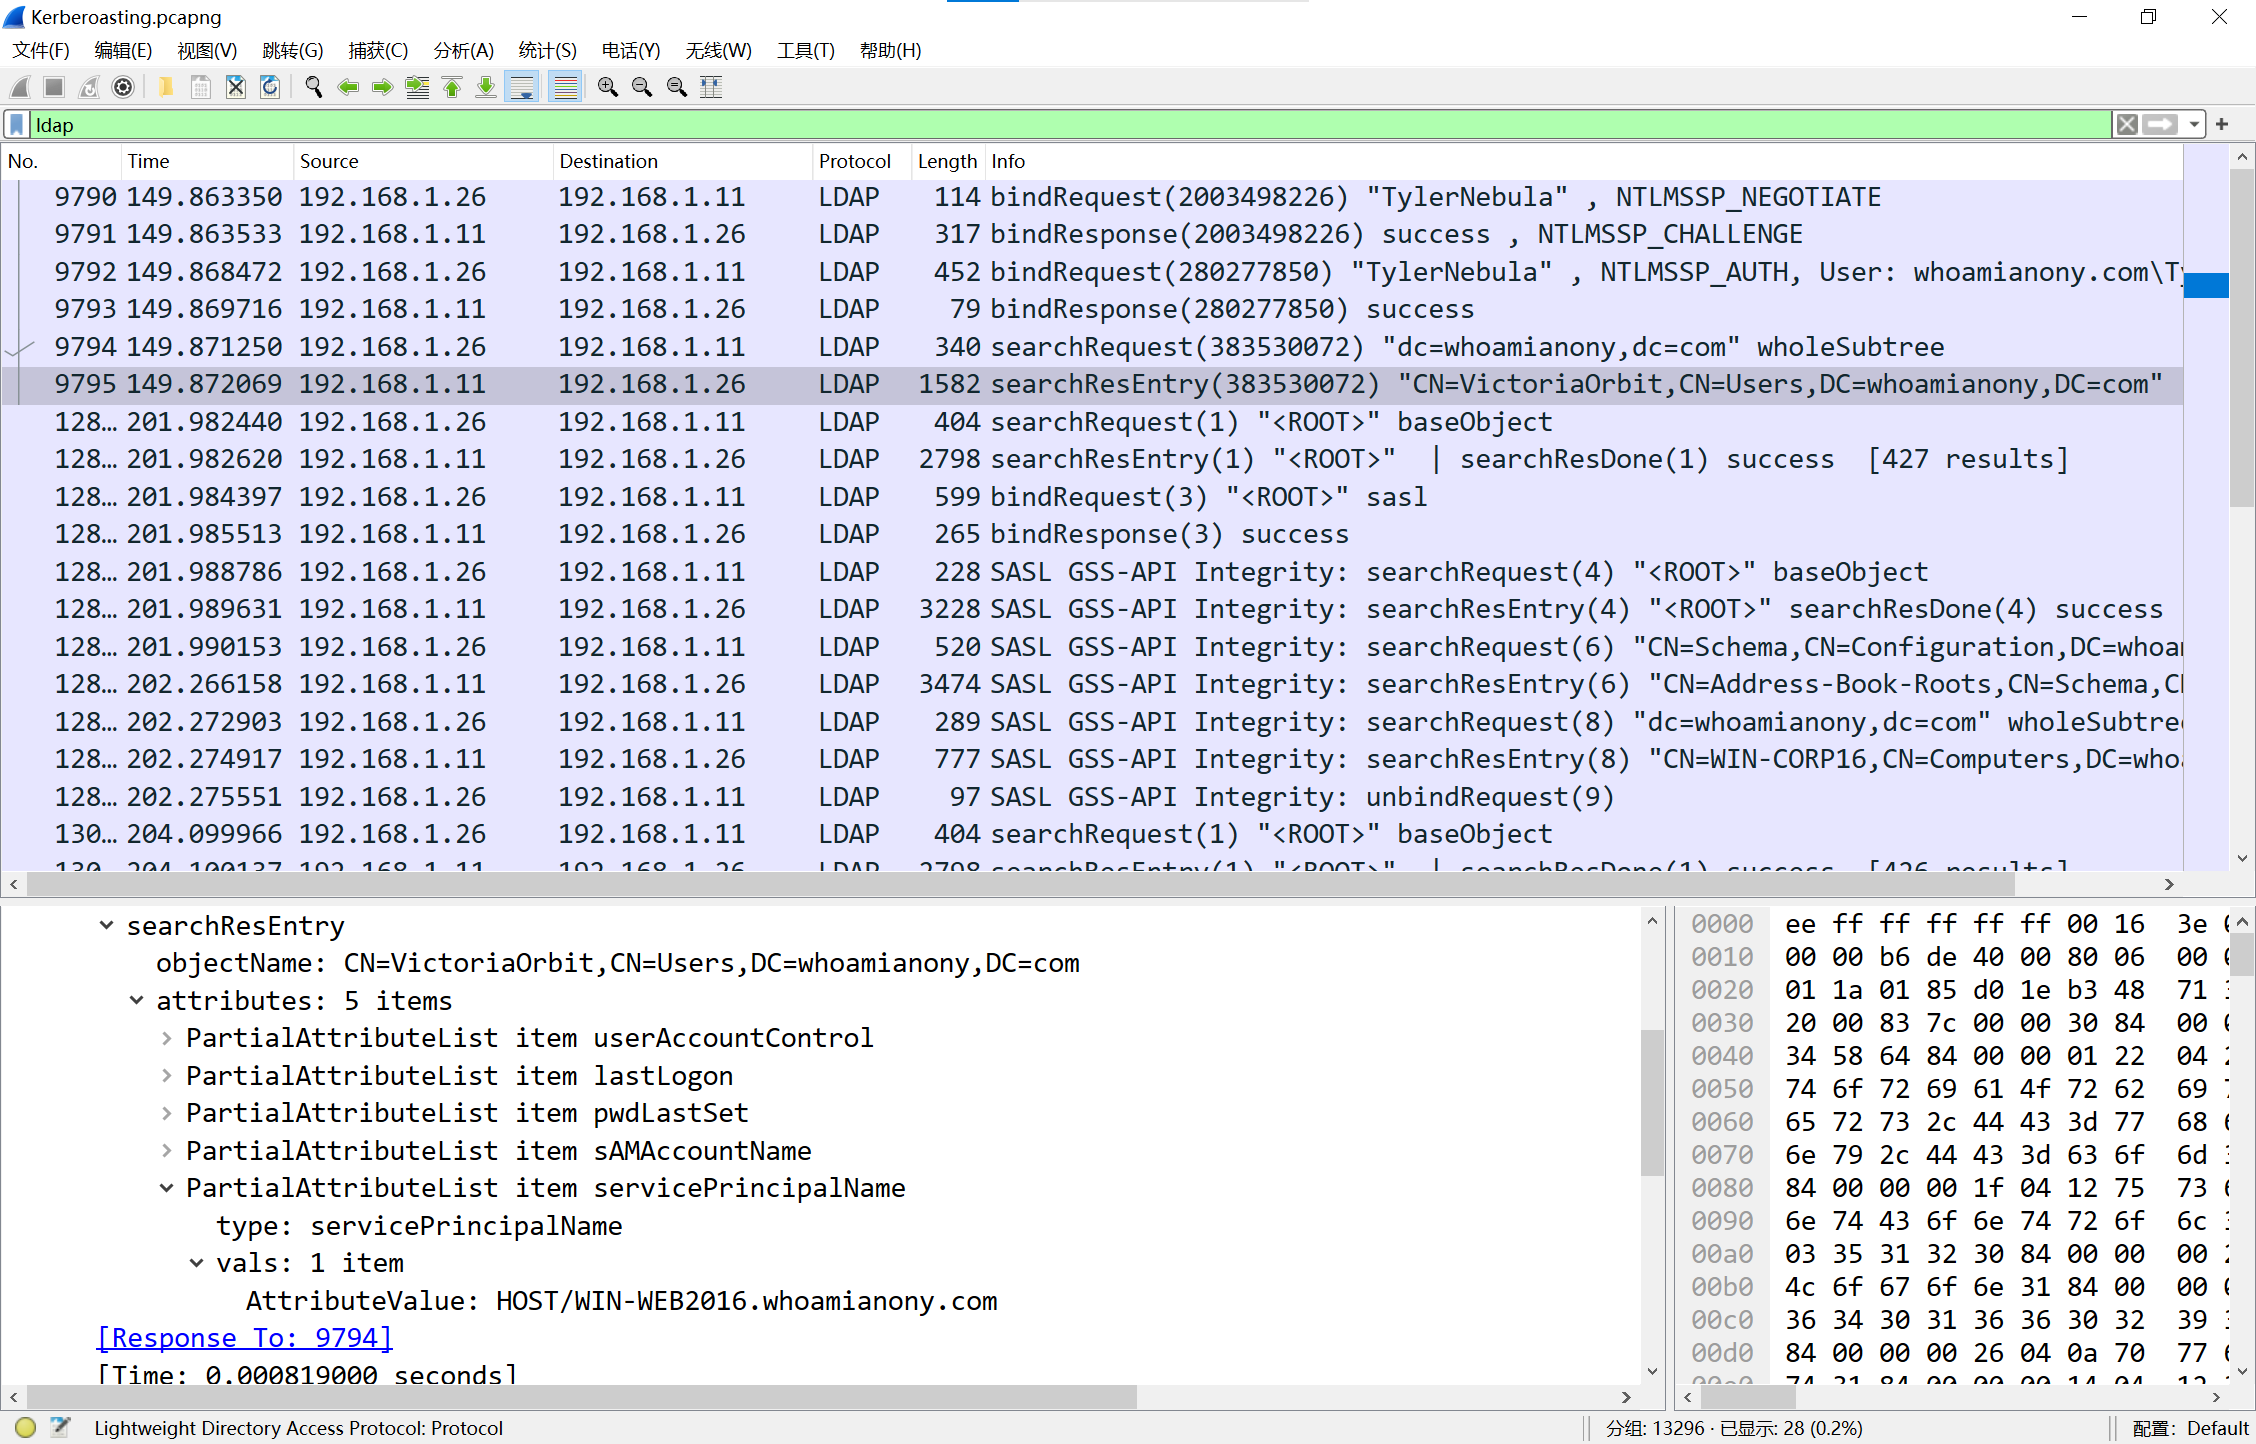Screen dimensions: 2256x1444
Task: Collapse the vals: 1 item node
Action: pyautogui.click(x=196, y=1263)
